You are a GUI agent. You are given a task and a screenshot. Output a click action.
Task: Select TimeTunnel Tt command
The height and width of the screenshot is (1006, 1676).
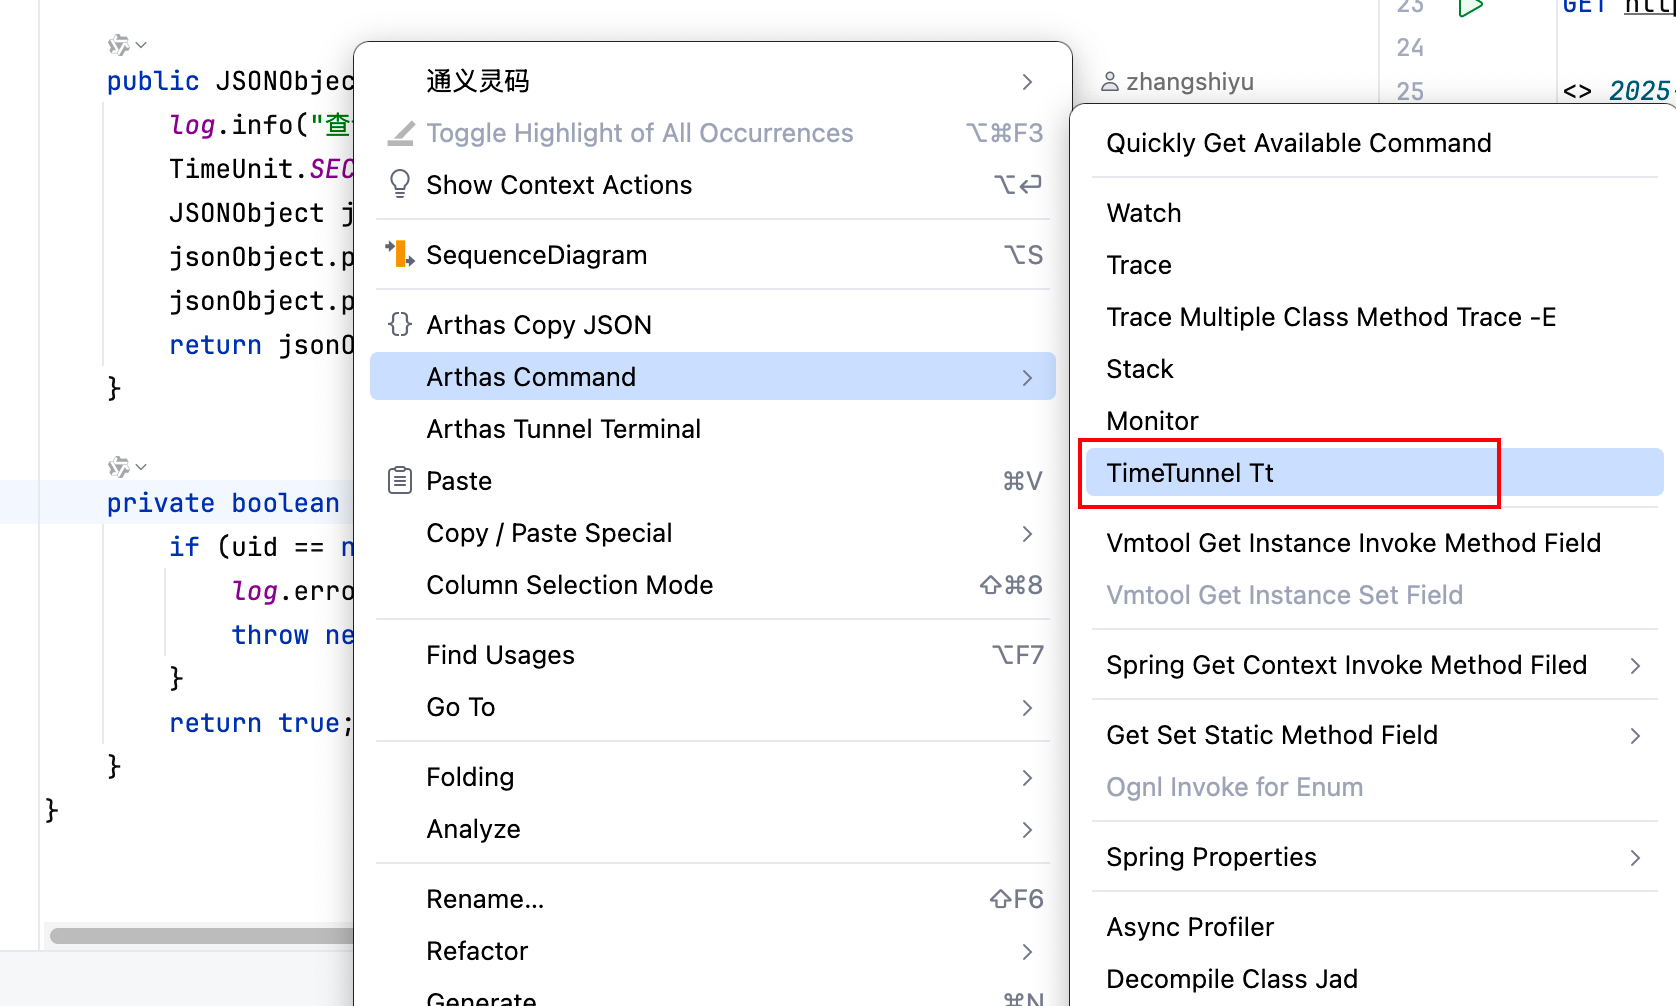[1190, 473]
